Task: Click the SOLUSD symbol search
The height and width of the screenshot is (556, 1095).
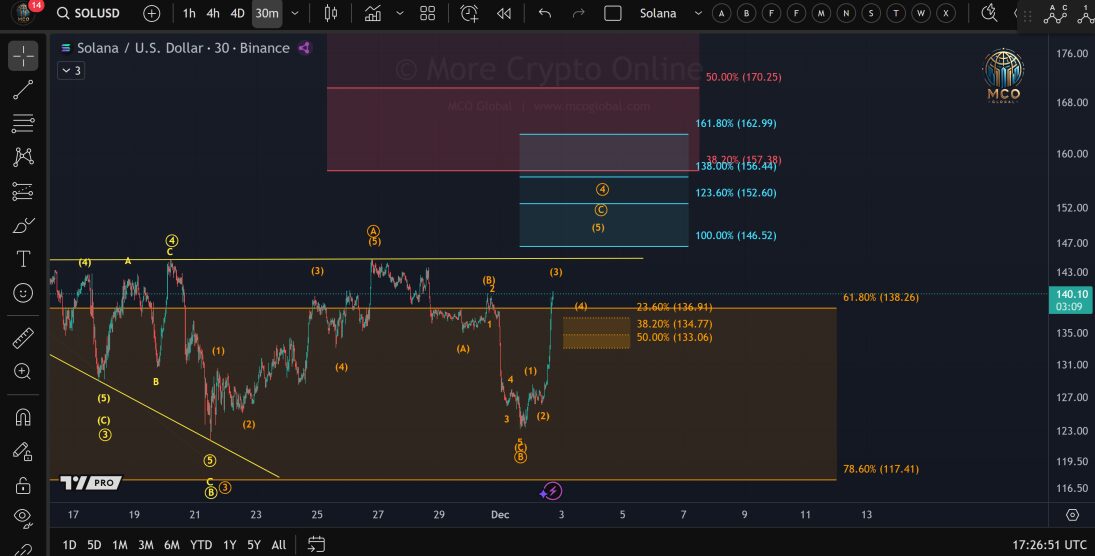Action: pyautogui.click(x=94, y=14)
